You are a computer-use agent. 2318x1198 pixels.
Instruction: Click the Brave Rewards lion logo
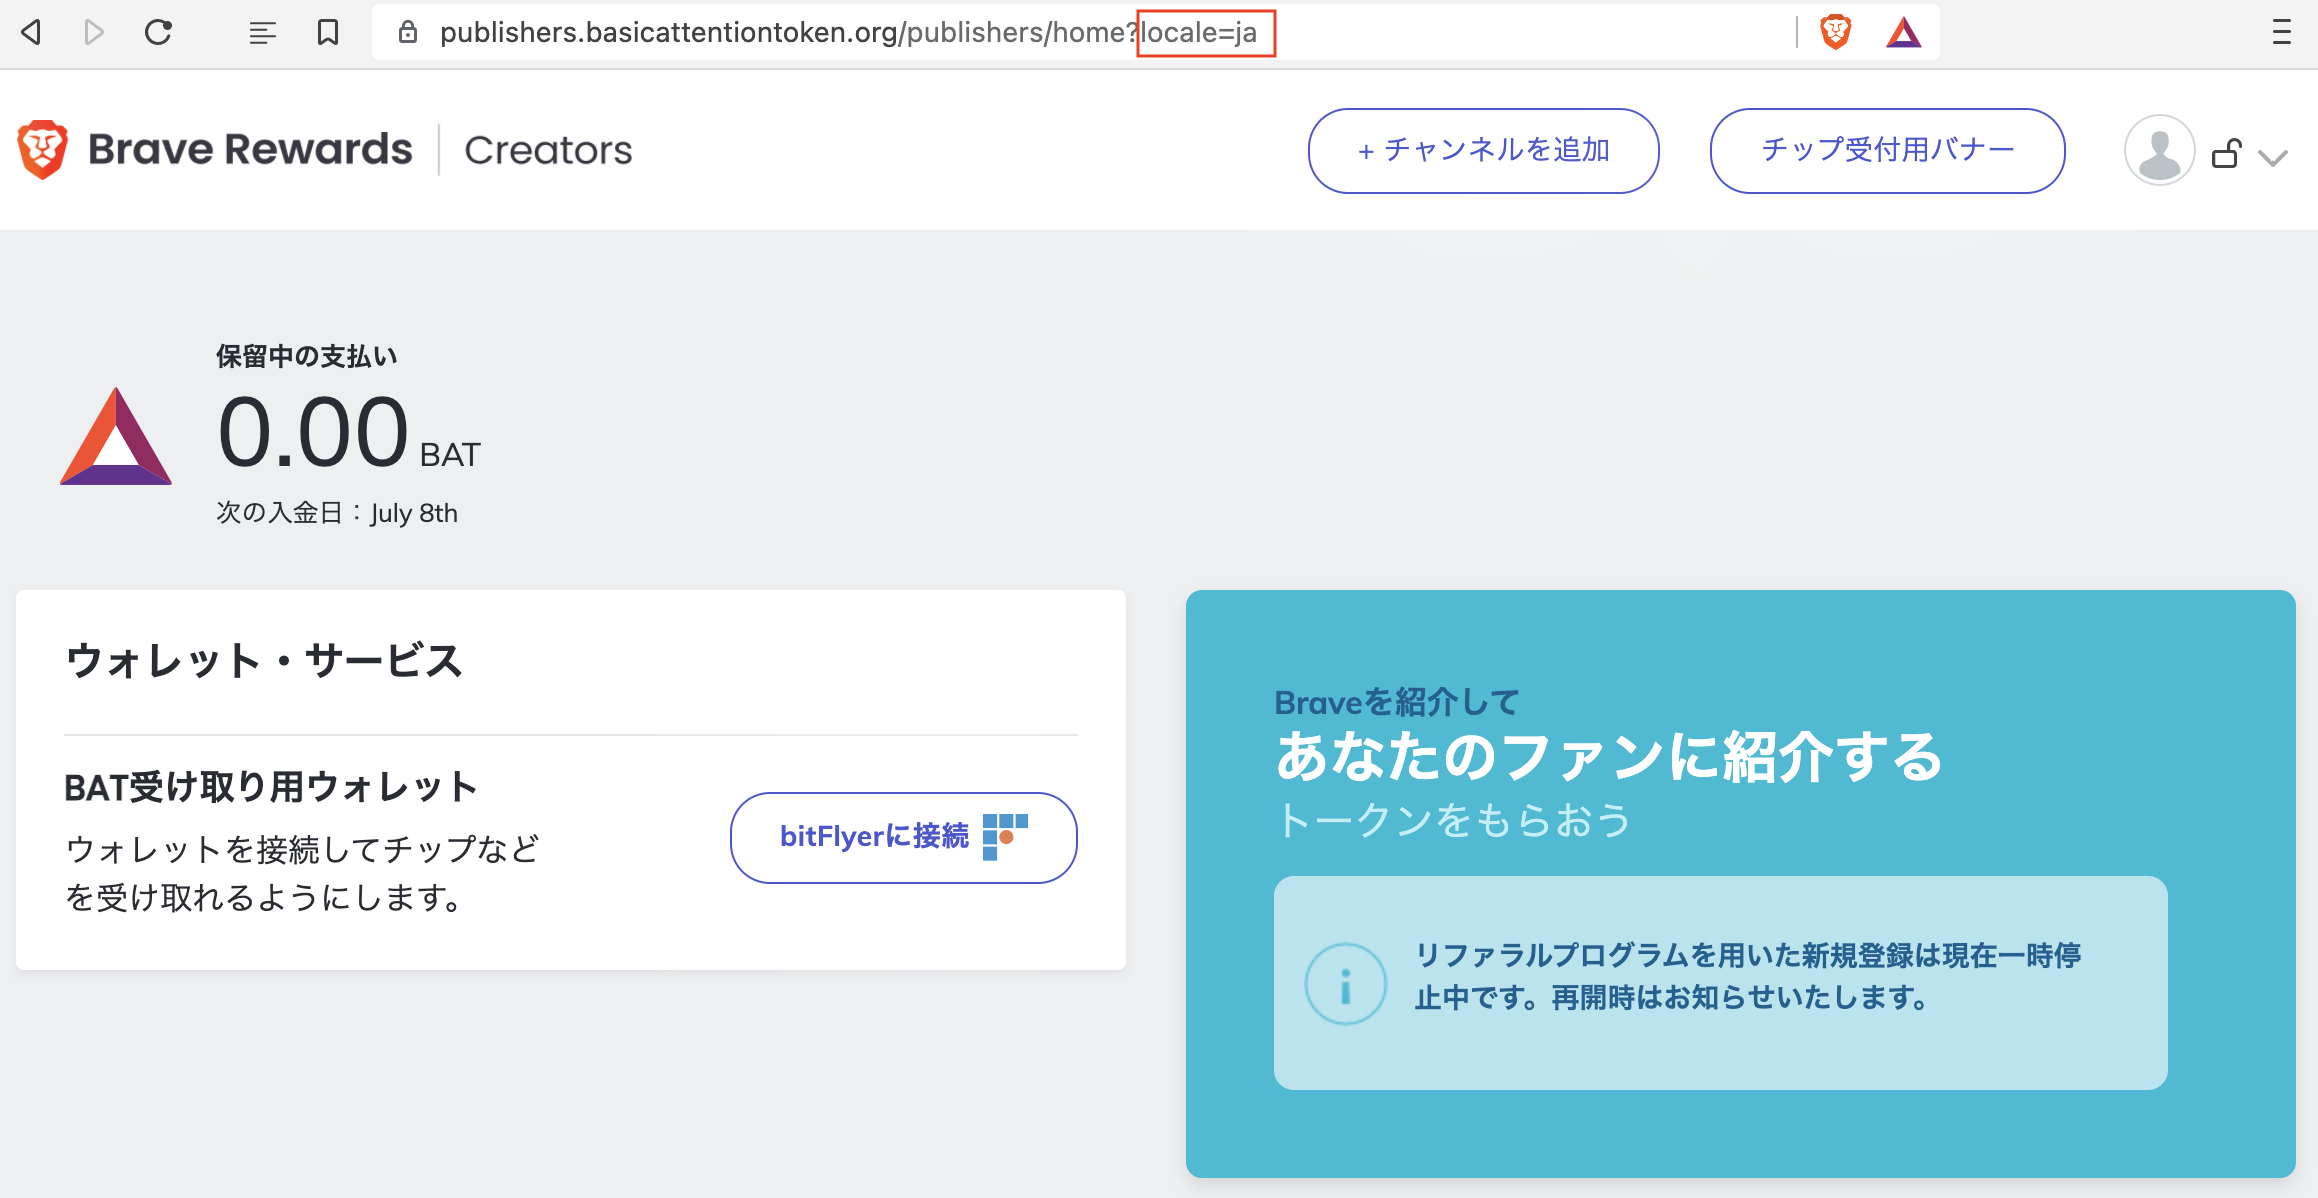[43, 150]
